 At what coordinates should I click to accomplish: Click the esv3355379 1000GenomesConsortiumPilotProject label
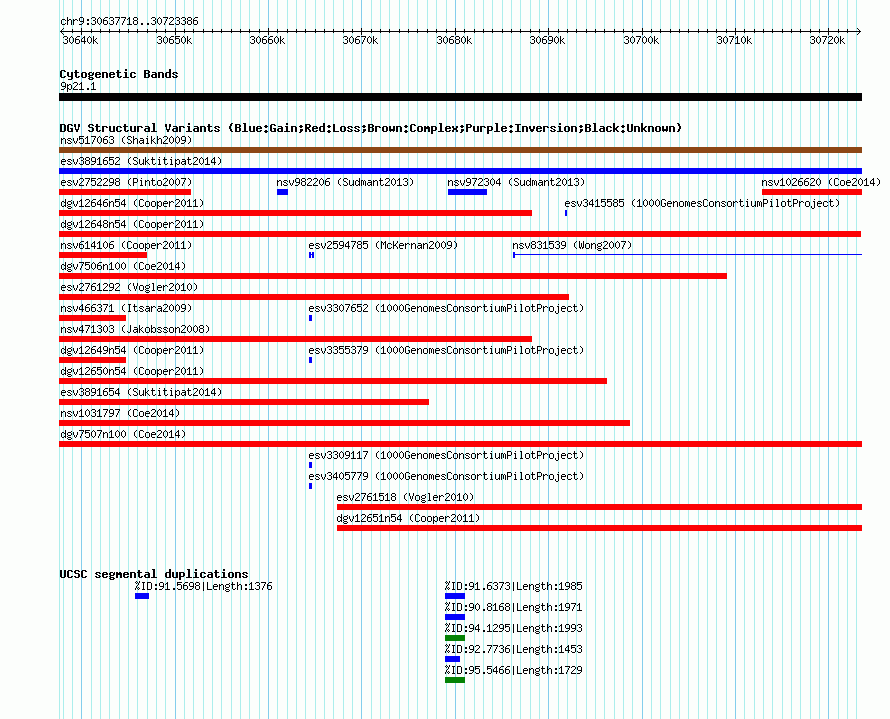pos(446,350)
